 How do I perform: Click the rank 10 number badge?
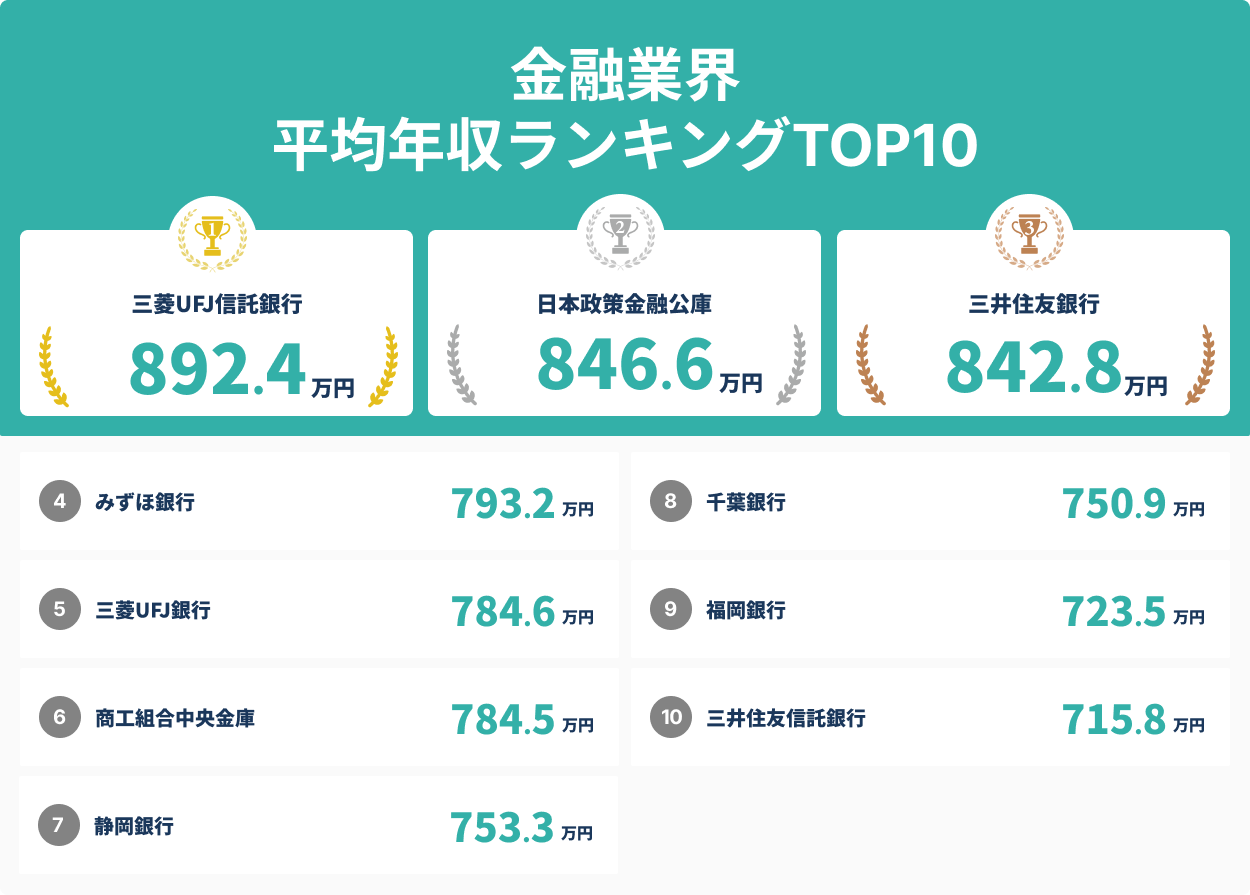pyautogui.click(x=670, y=717)
